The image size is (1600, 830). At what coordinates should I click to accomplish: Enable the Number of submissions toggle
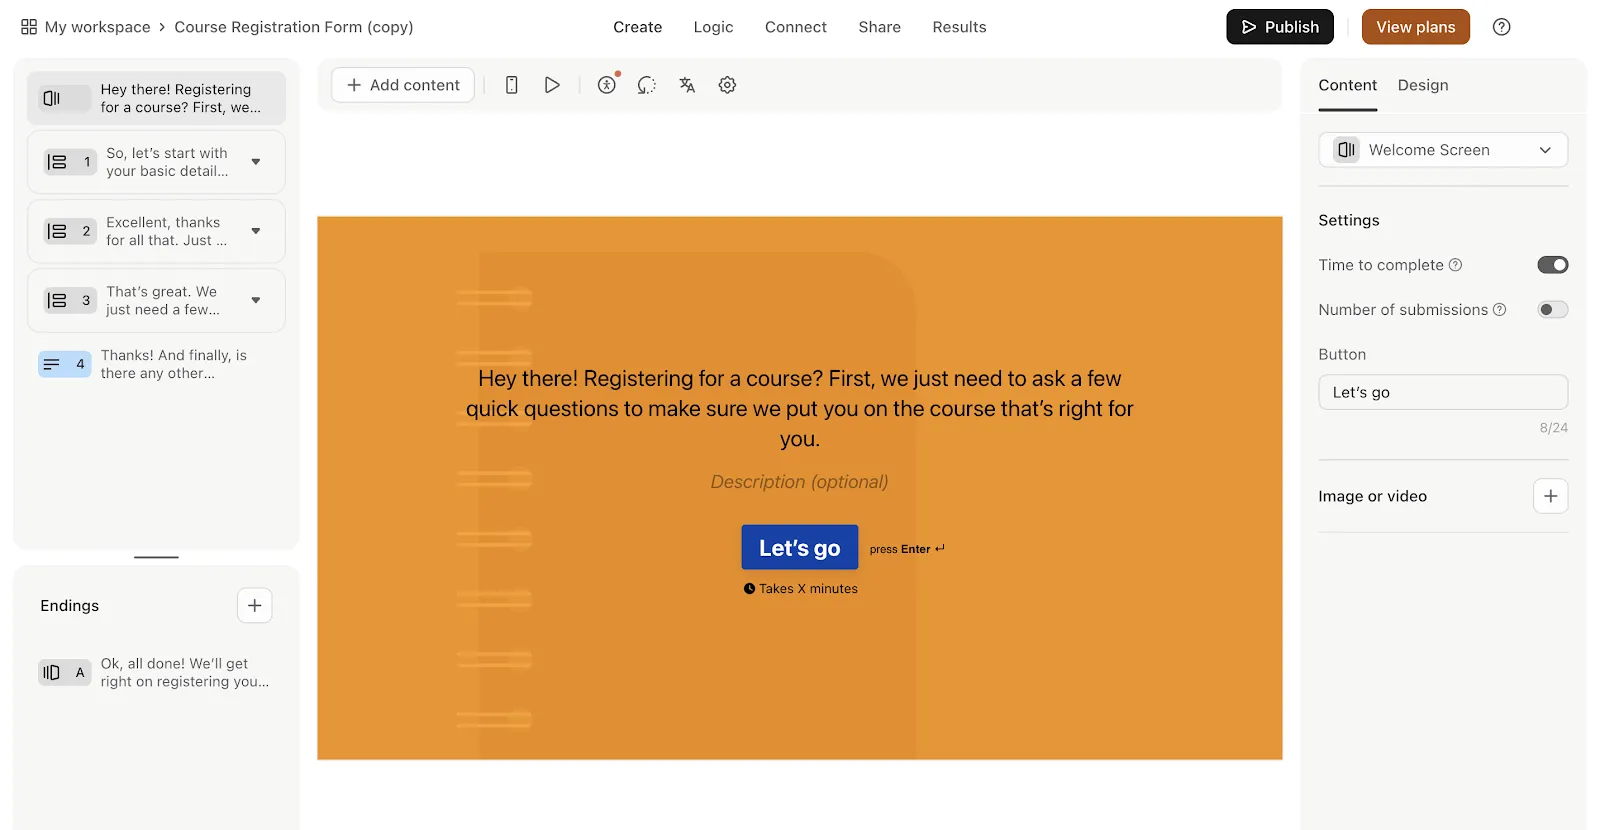point(1552,310)
